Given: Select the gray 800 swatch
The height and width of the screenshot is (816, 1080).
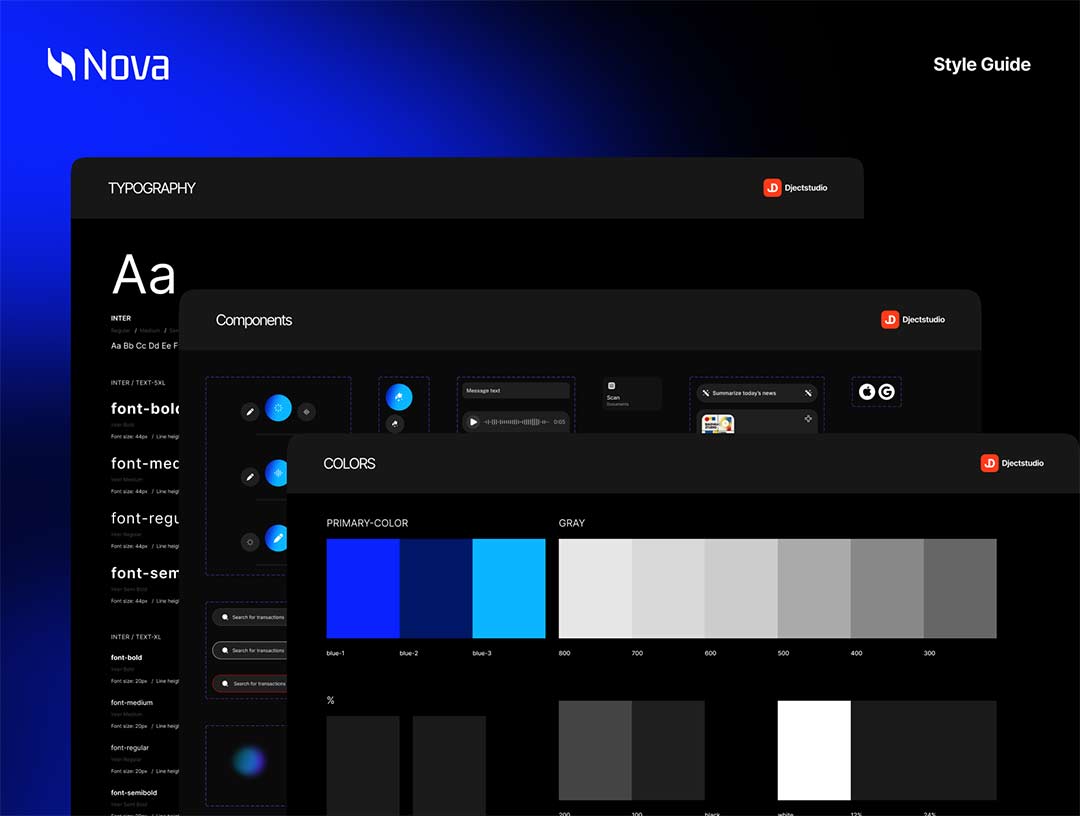Looking at the screenshot, I should pyautogui.click(x=595, y=588).
